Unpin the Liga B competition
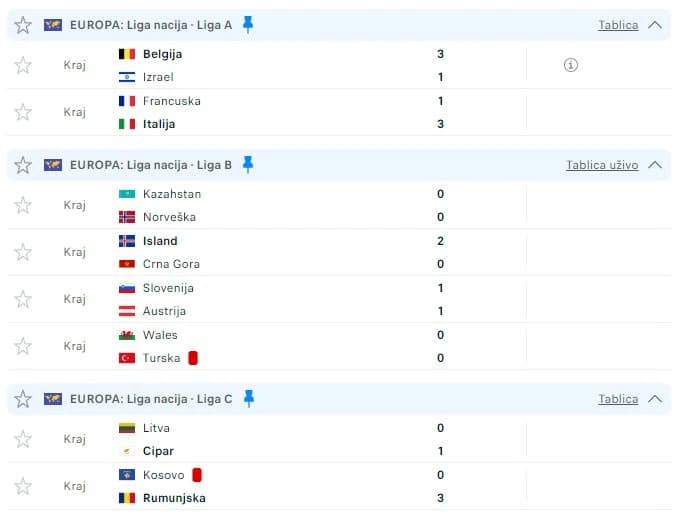 click(248, 165)
